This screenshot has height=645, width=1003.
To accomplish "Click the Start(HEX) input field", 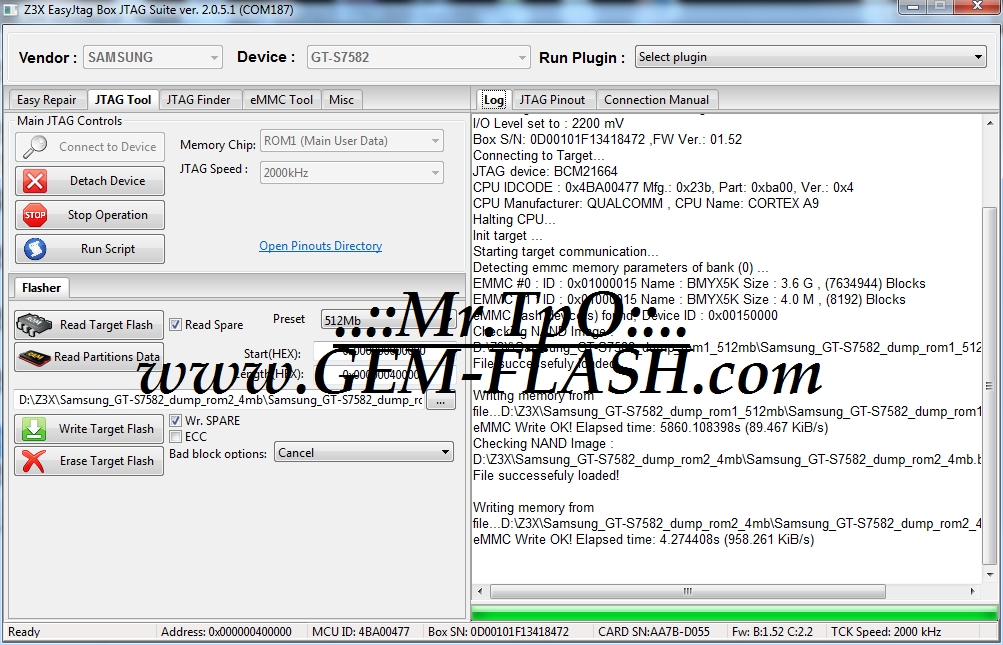I will tap(384, 353).
